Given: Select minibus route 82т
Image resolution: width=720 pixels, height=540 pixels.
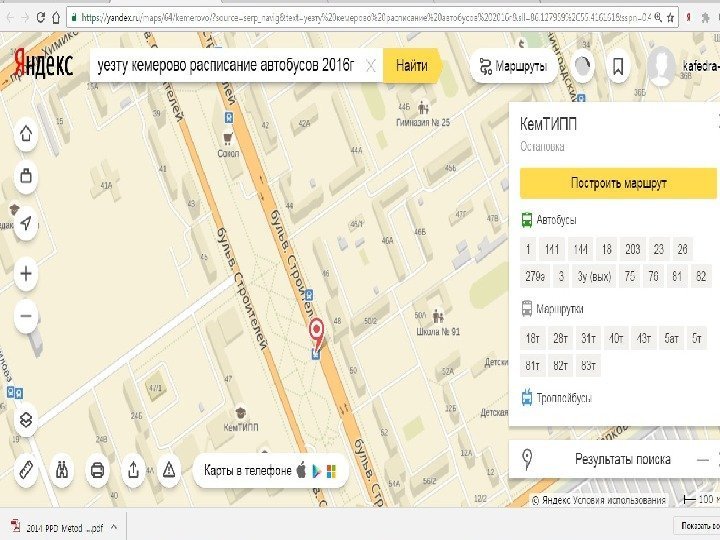Looking at the screenshot, I should coord(560,366).
